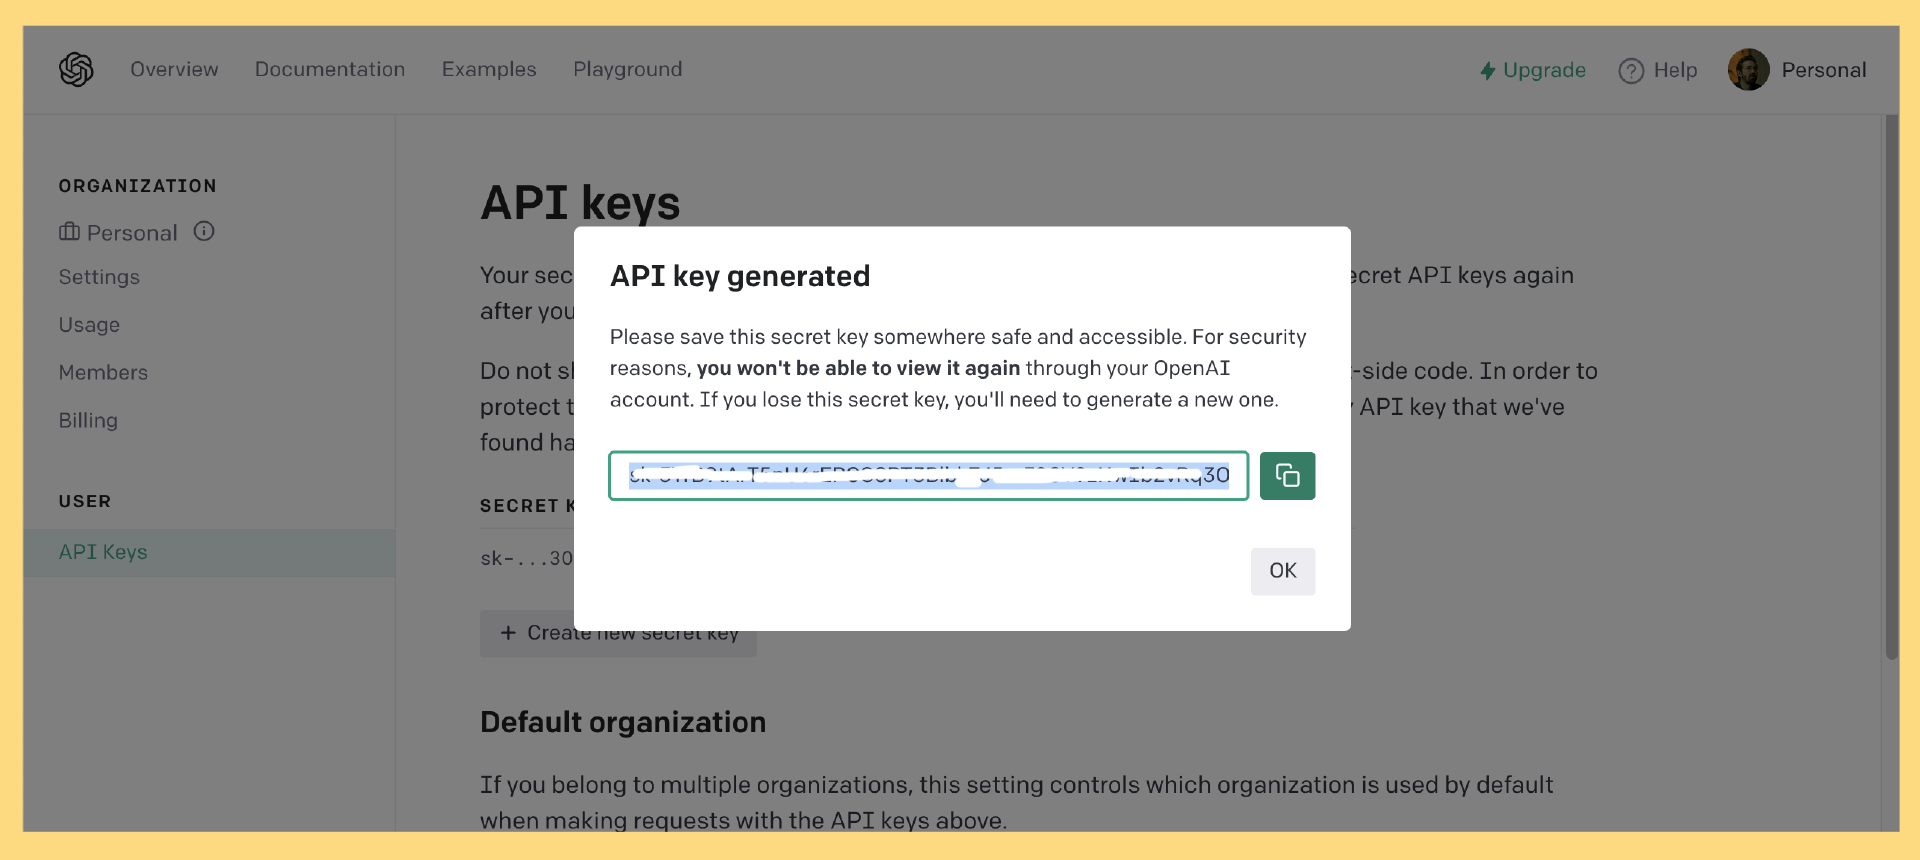
Task: Open the Members section
Action: click(103, 373)
